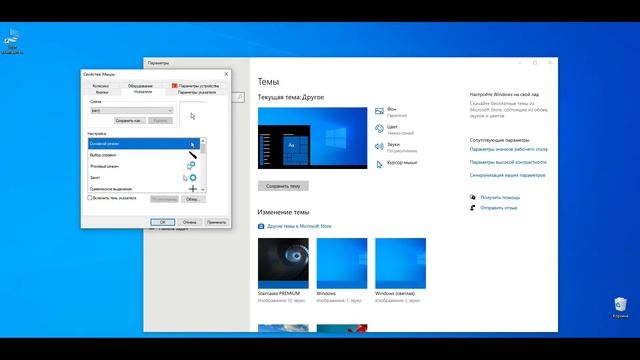
Task: Click the send feedback person icon
Action: point(473,208)
